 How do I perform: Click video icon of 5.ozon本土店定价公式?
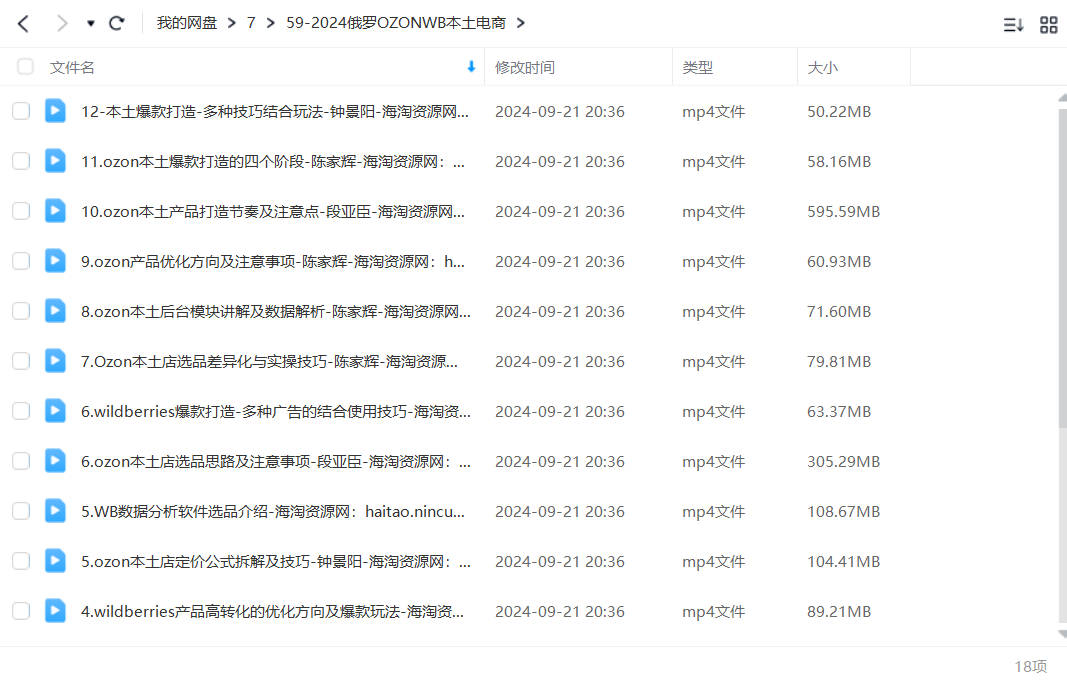point(55,562)
